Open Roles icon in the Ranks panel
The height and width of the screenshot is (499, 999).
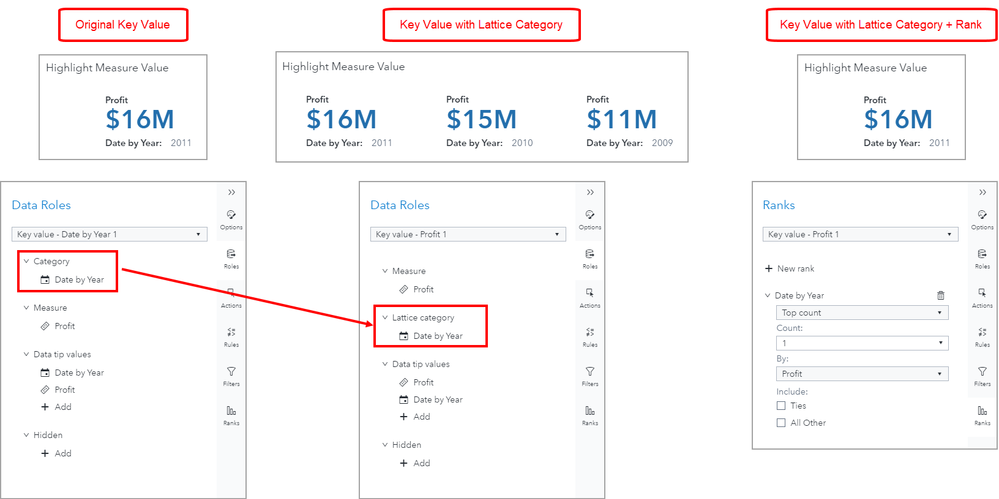[x=982, y=257]
